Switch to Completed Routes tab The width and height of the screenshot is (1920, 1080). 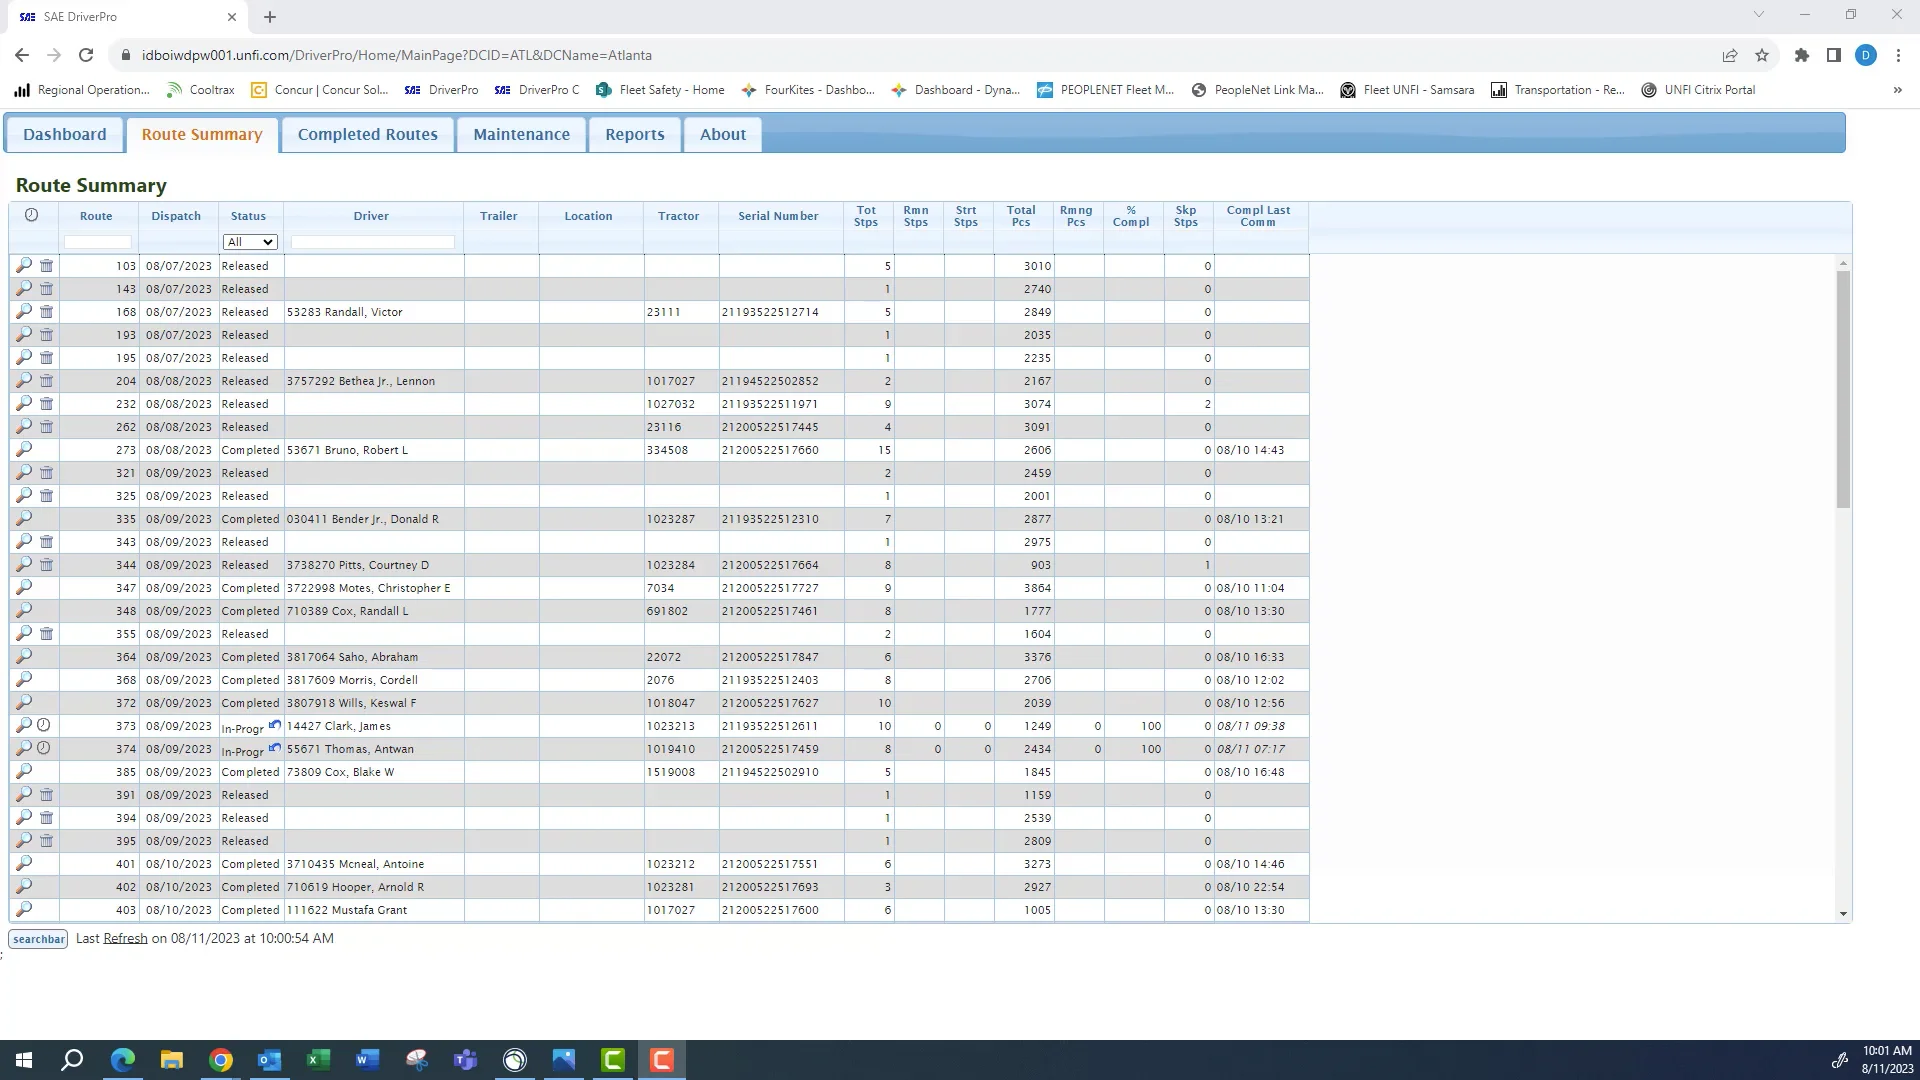(x=367, y=134)
